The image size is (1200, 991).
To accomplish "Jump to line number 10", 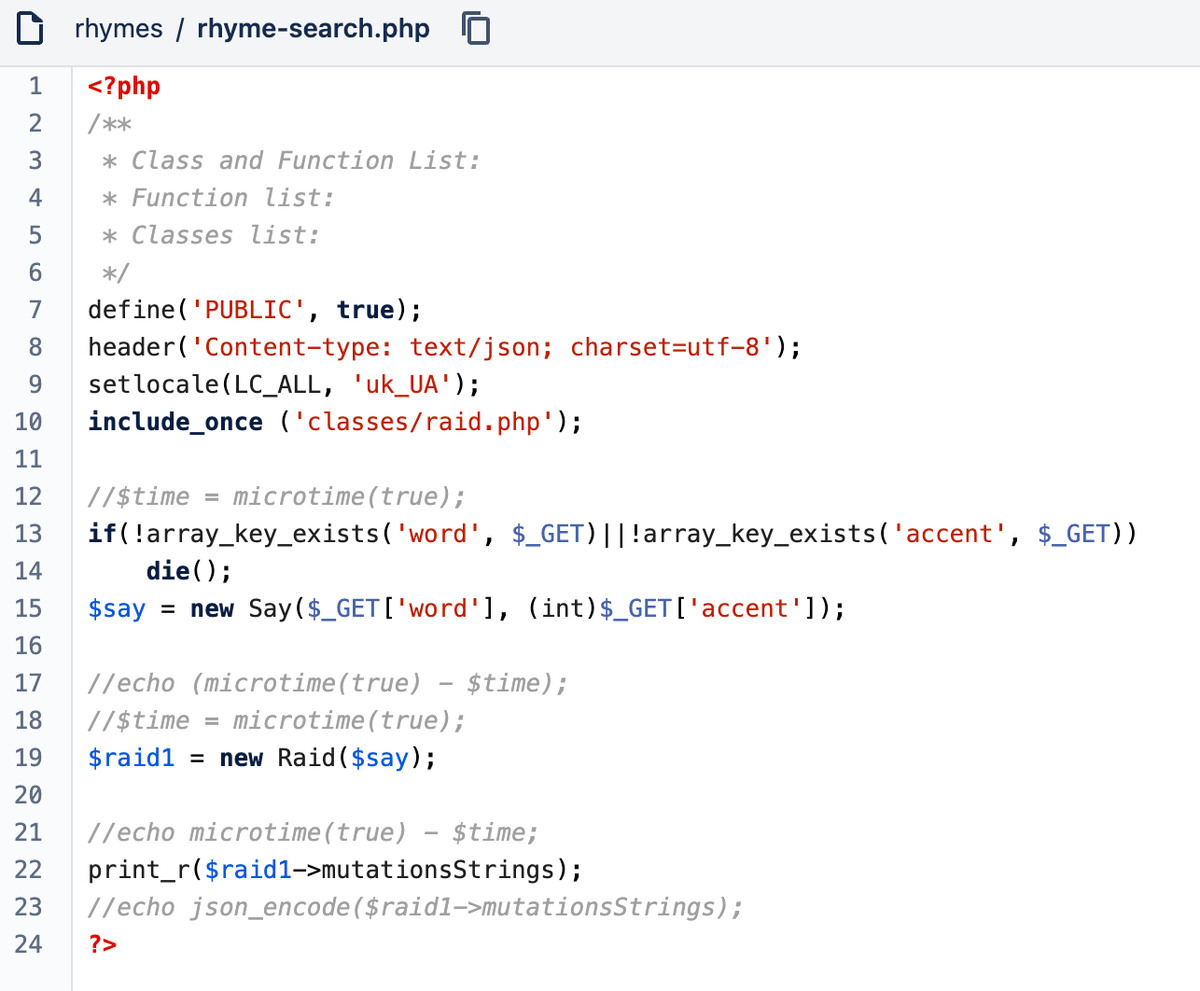I will (x=29, y=422).
